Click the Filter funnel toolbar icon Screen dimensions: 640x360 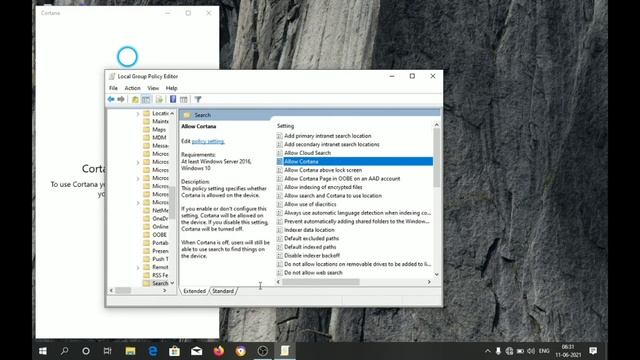[x=198, y=99]
